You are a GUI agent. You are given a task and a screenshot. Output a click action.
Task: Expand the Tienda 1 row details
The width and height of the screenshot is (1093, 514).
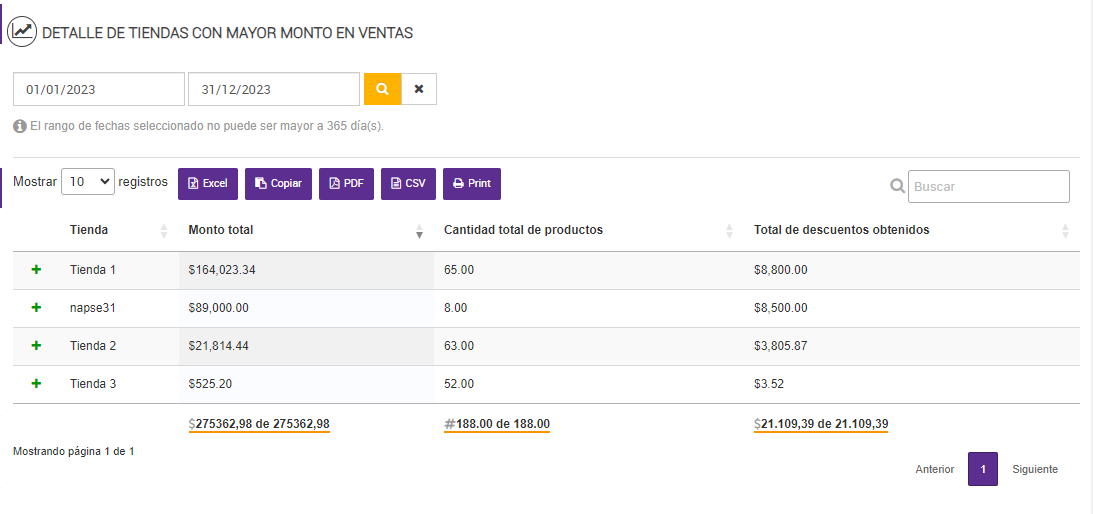click(37, 270)
